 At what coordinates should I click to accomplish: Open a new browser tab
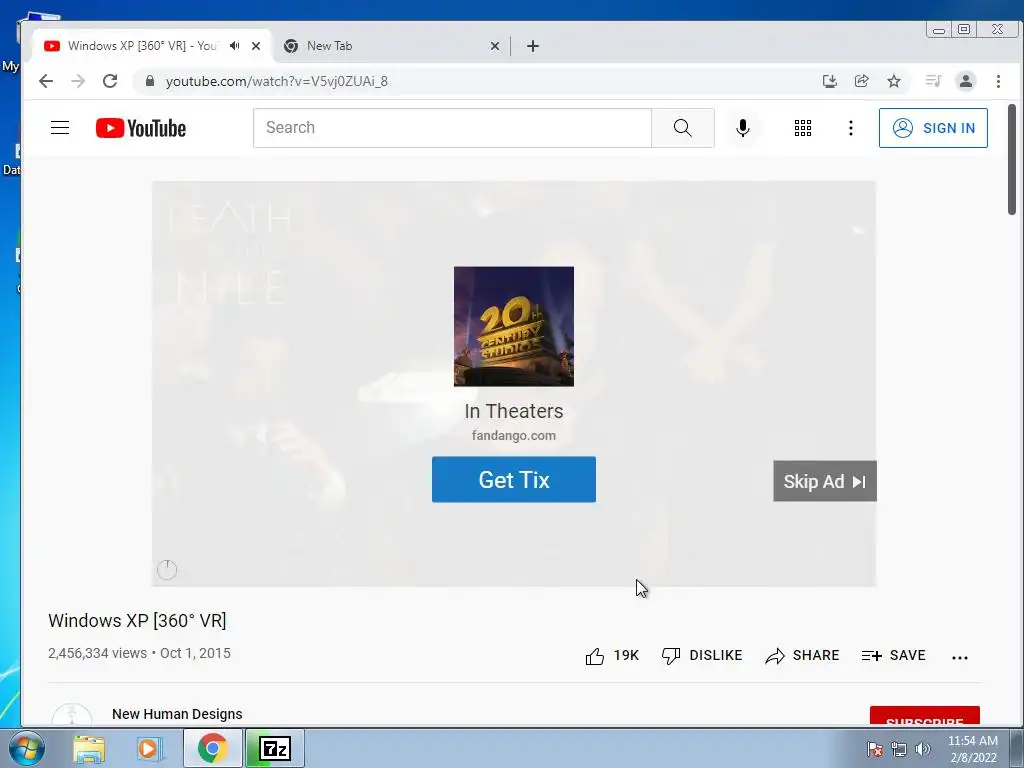[533, 46]
